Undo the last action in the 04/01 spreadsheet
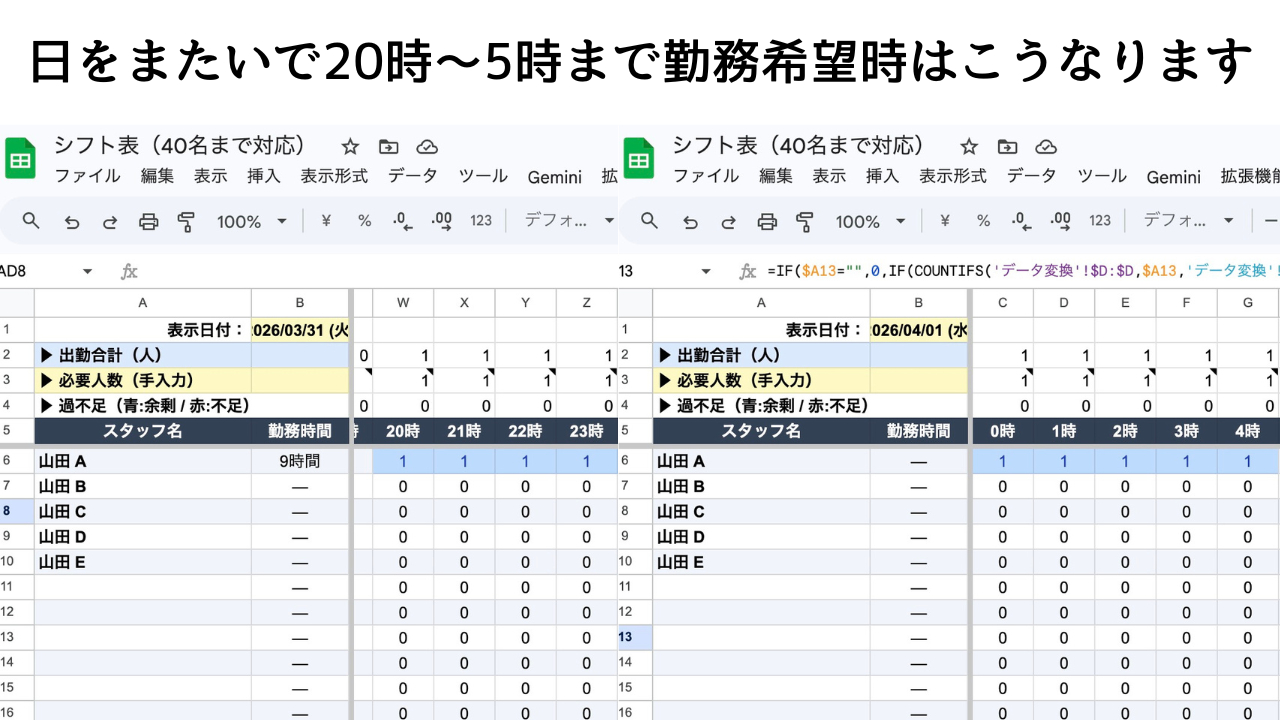 point(690,222)
